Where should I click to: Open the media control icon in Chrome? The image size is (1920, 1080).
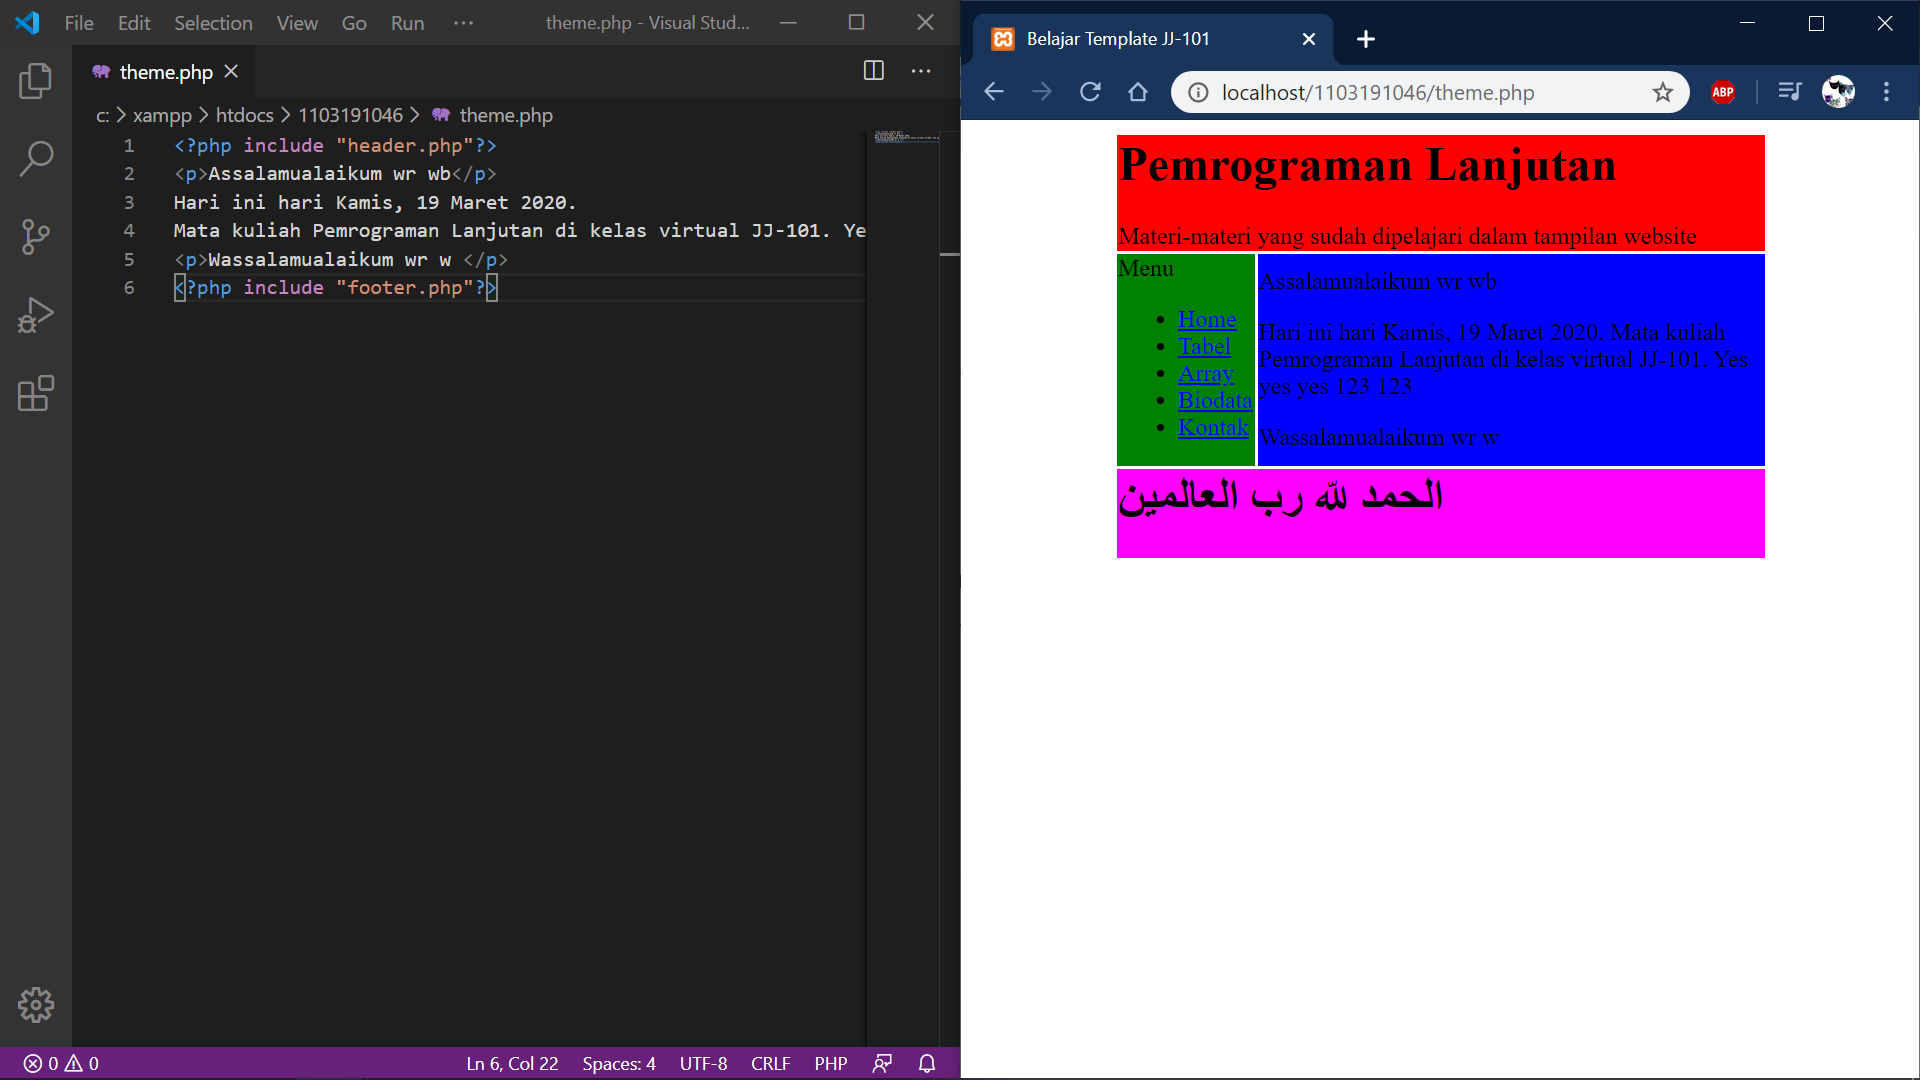(1790, 92)
